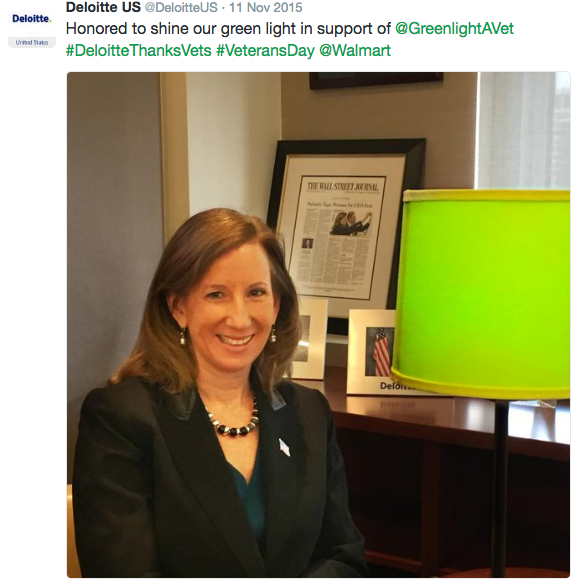Open the #DeloitteThanksVets hashtag
Image resolution: width=579 pixels, height=588 pixels.
pyautogui.click(x=139, y=51)
